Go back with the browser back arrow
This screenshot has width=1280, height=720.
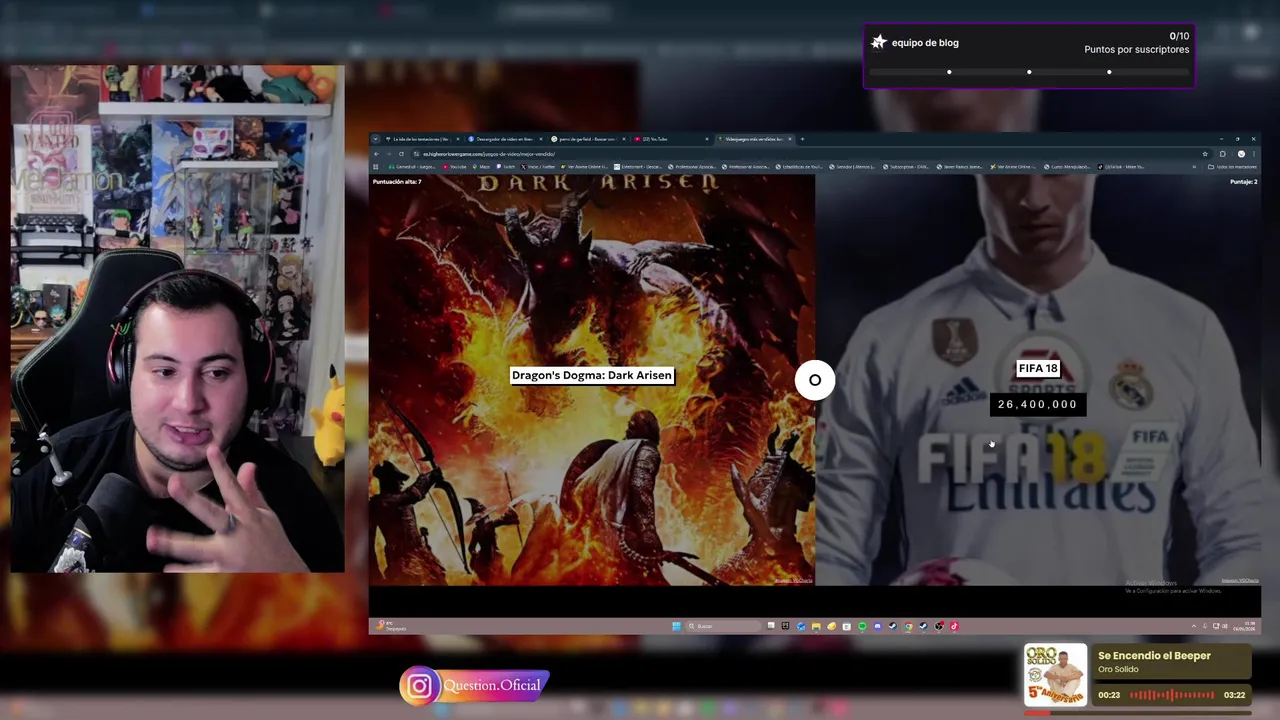pos(376,154)
